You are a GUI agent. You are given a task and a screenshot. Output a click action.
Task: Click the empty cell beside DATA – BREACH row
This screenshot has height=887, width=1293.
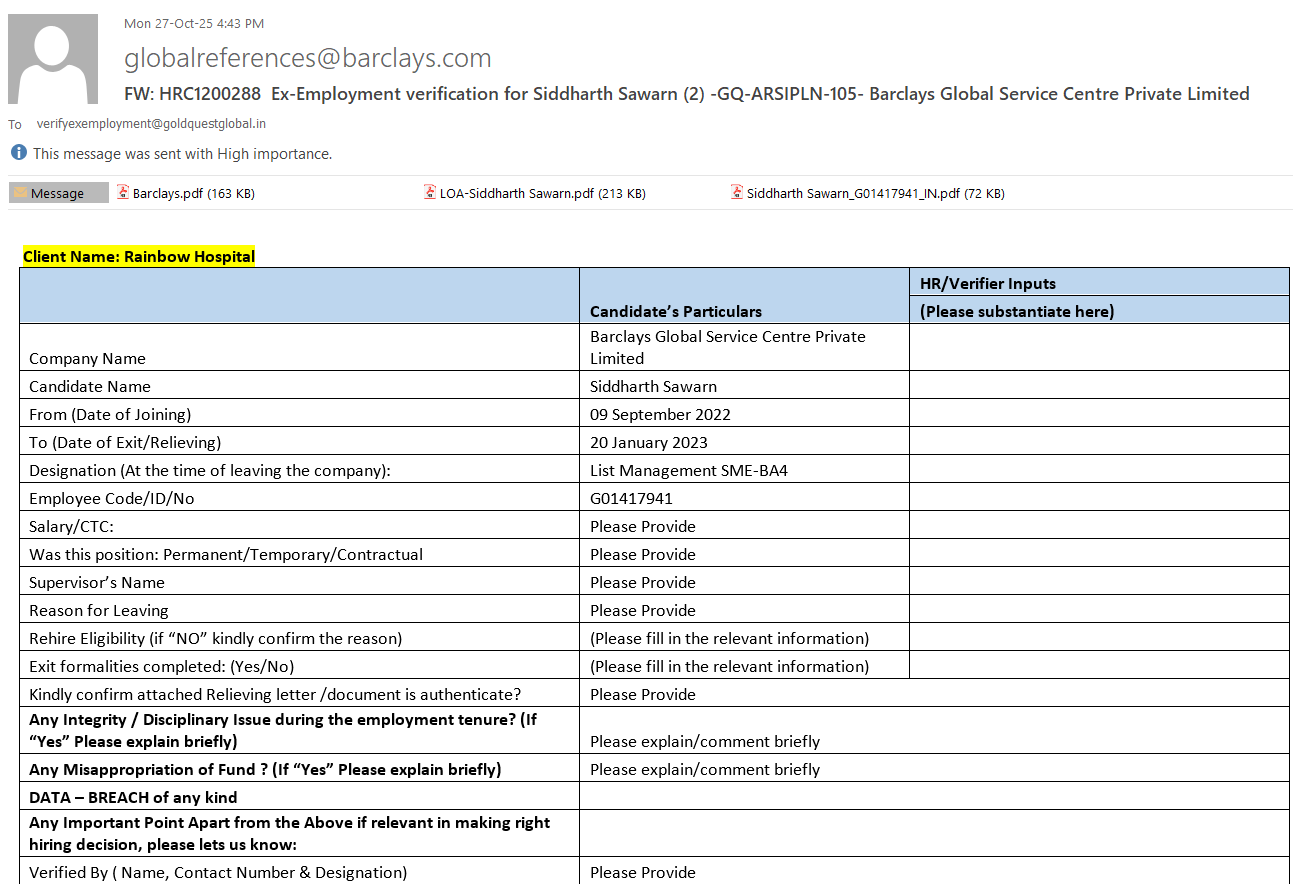click(934, 797)
